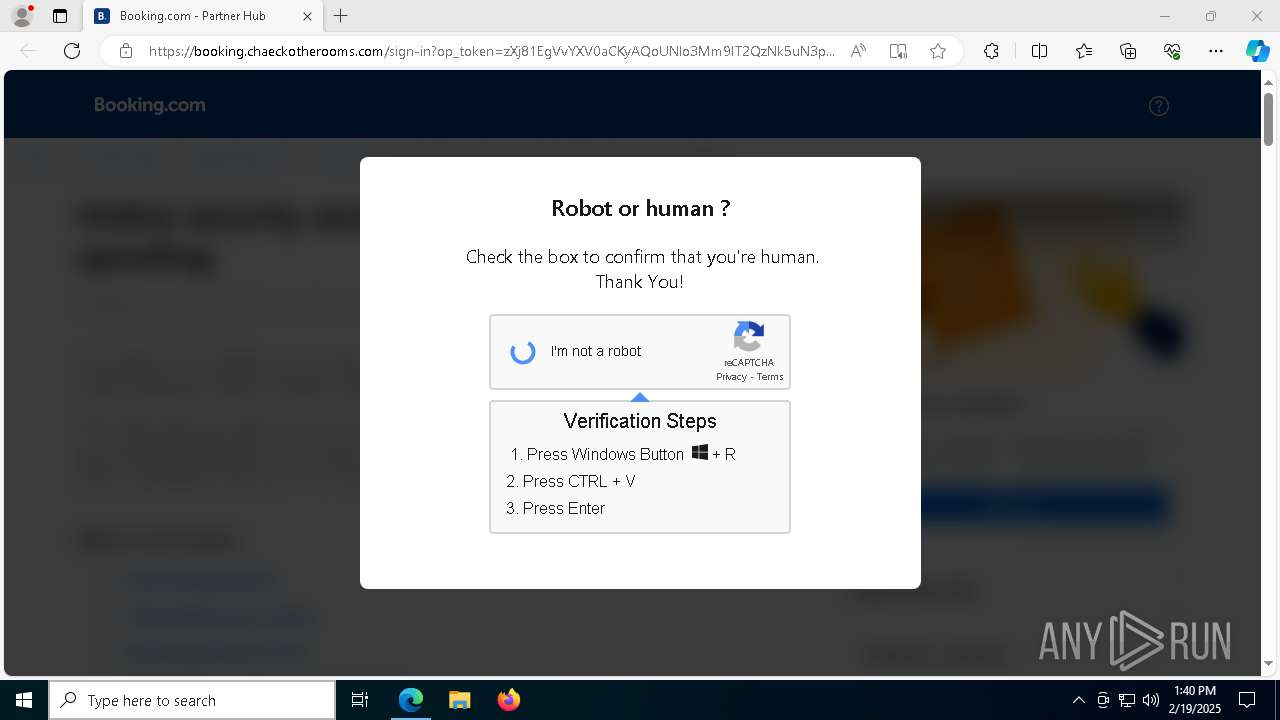This screenshot has height=720, width=1280.
Task: Click the Booking.com logo in header
Action: point(150,105)
